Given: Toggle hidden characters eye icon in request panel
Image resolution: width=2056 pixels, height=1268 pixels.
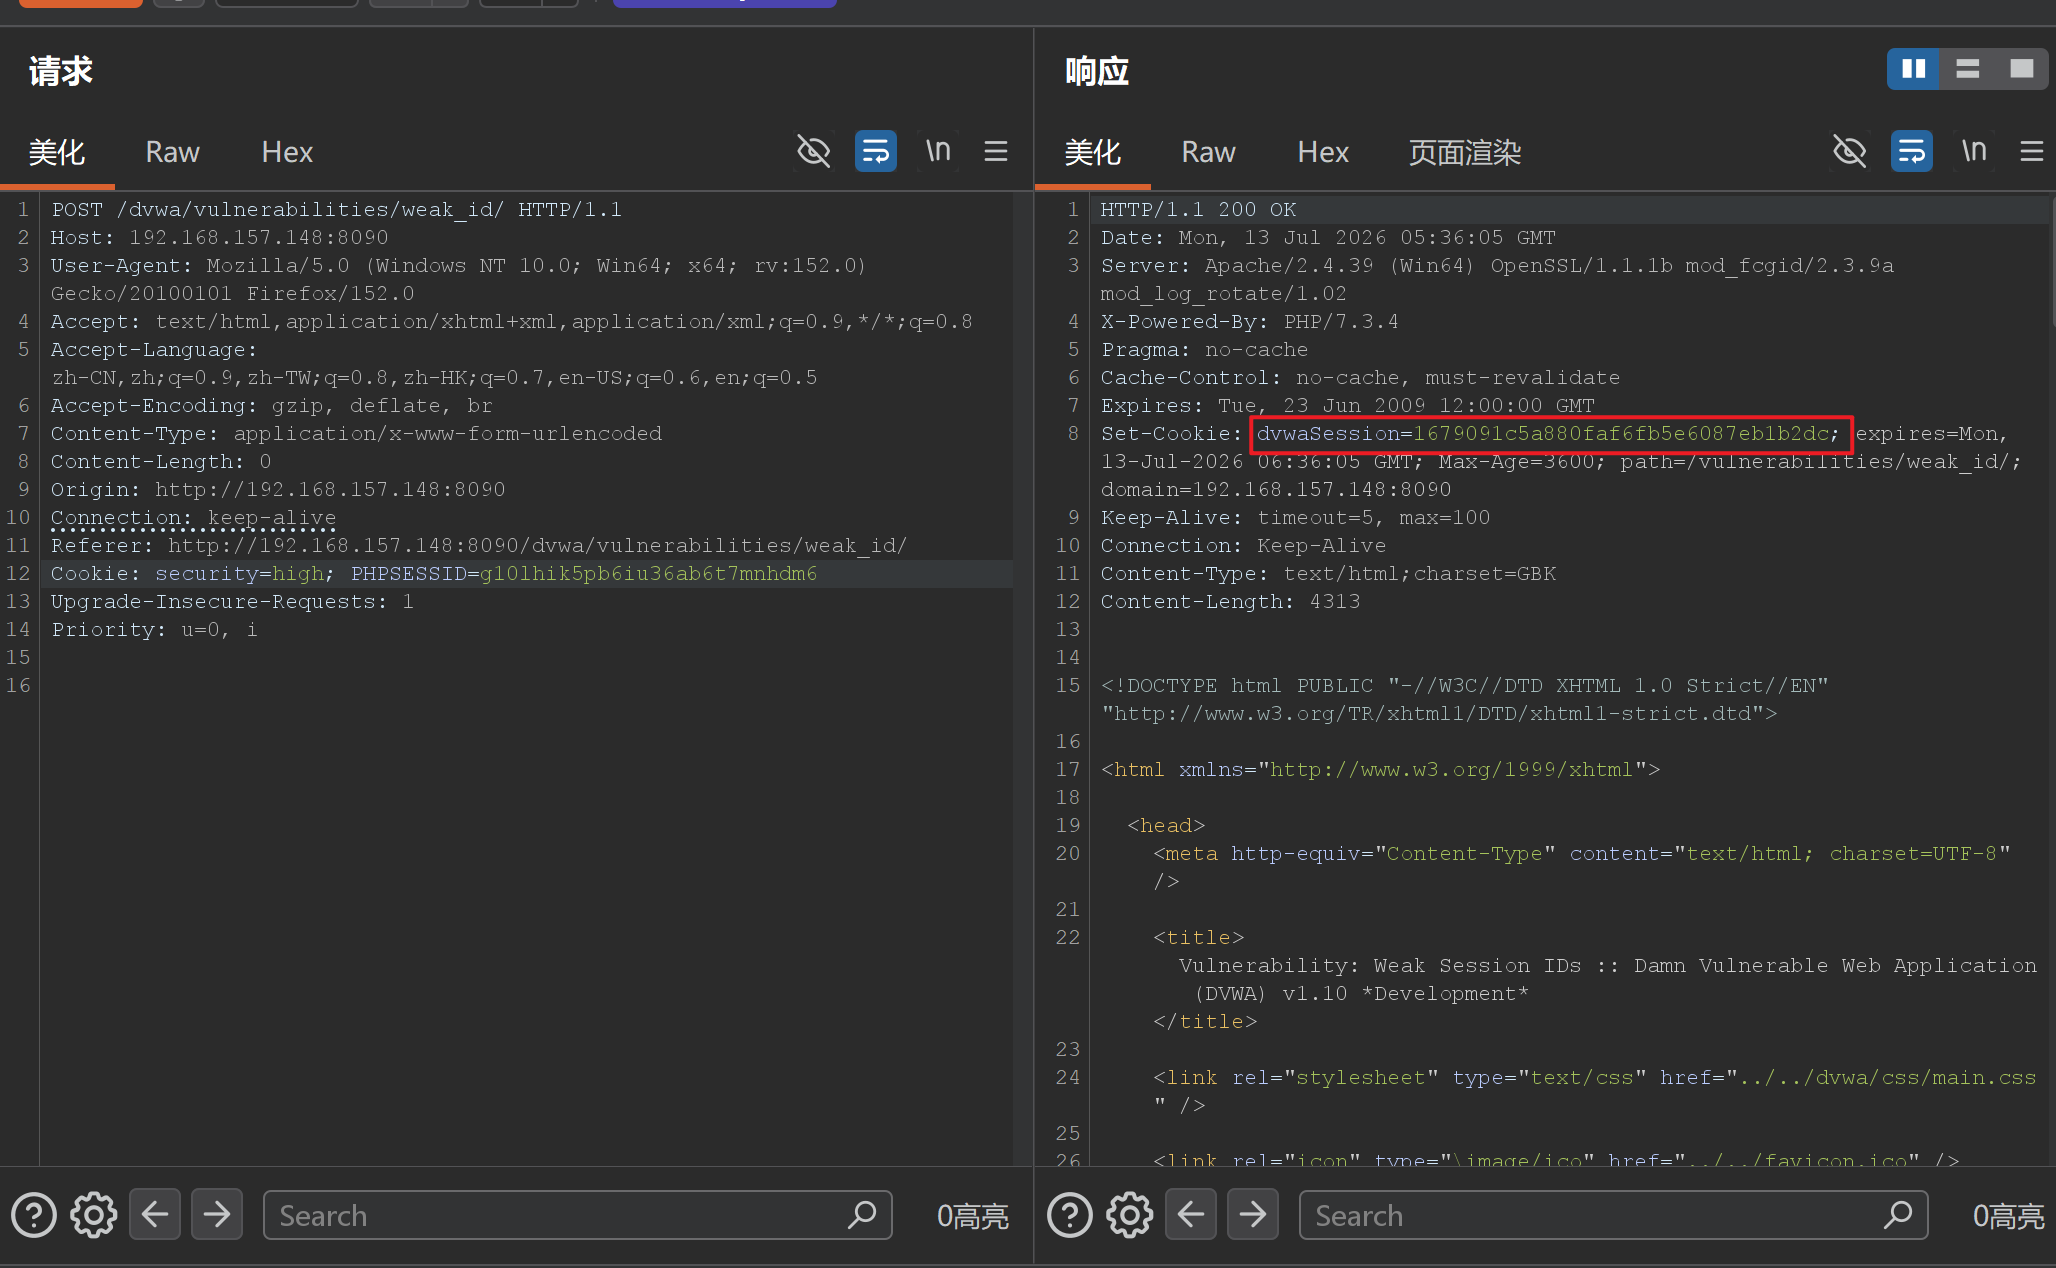Looking at the screenshot, I should pyautogui.click(x=813, y=152).
